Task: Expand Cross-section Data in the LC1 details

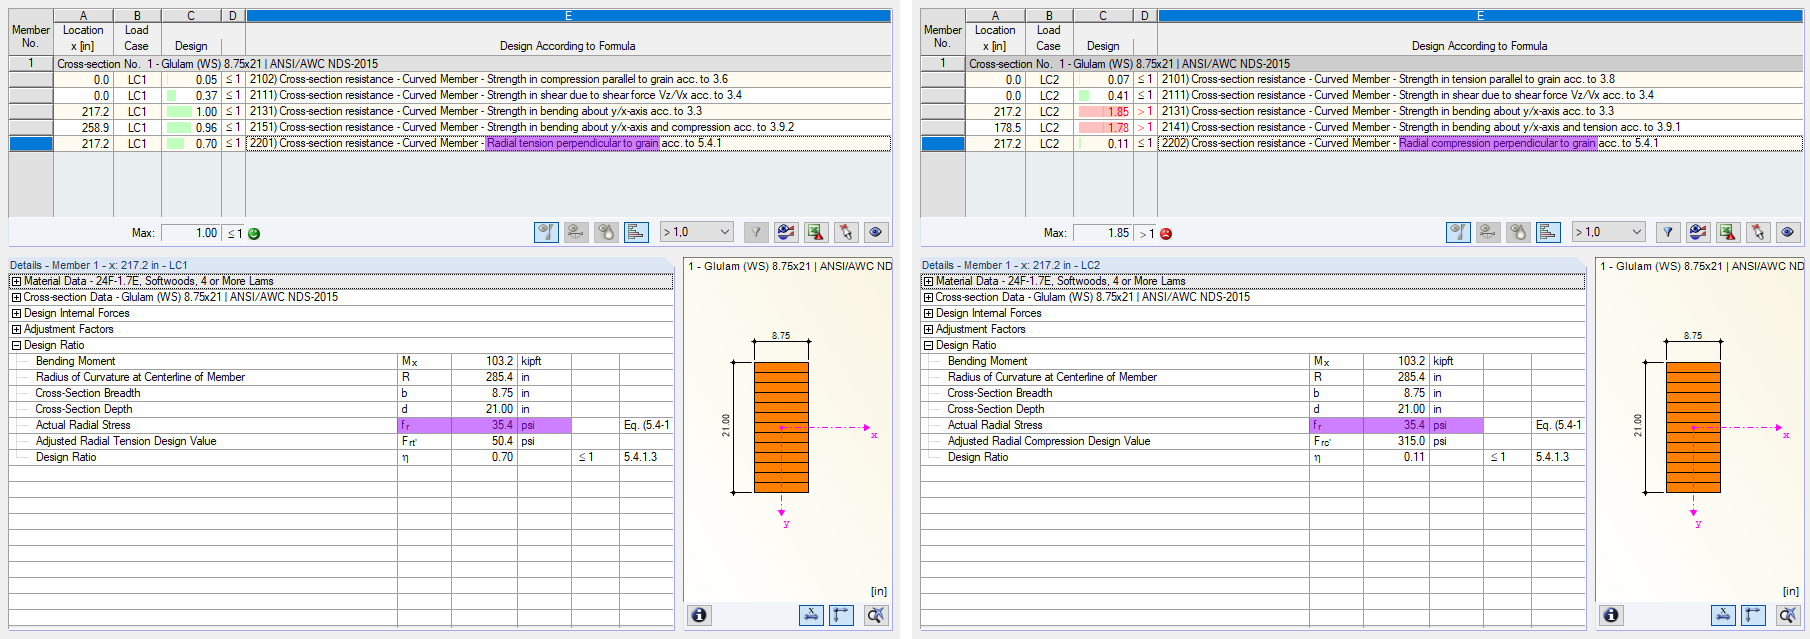Action: point(16,297)
